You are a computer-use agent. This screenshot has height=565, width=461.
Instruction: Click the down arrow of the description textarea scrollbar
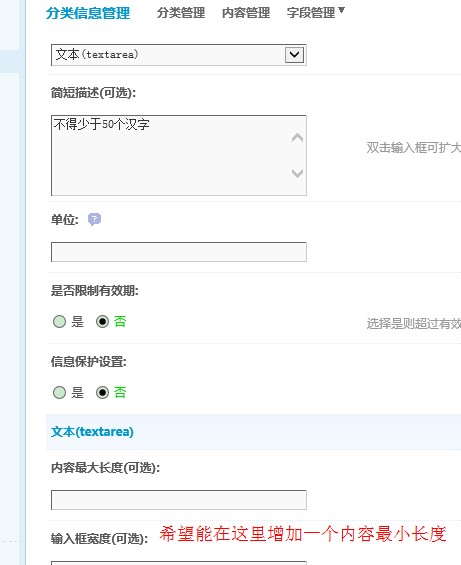pyautogui.click(x=297, y=173)
